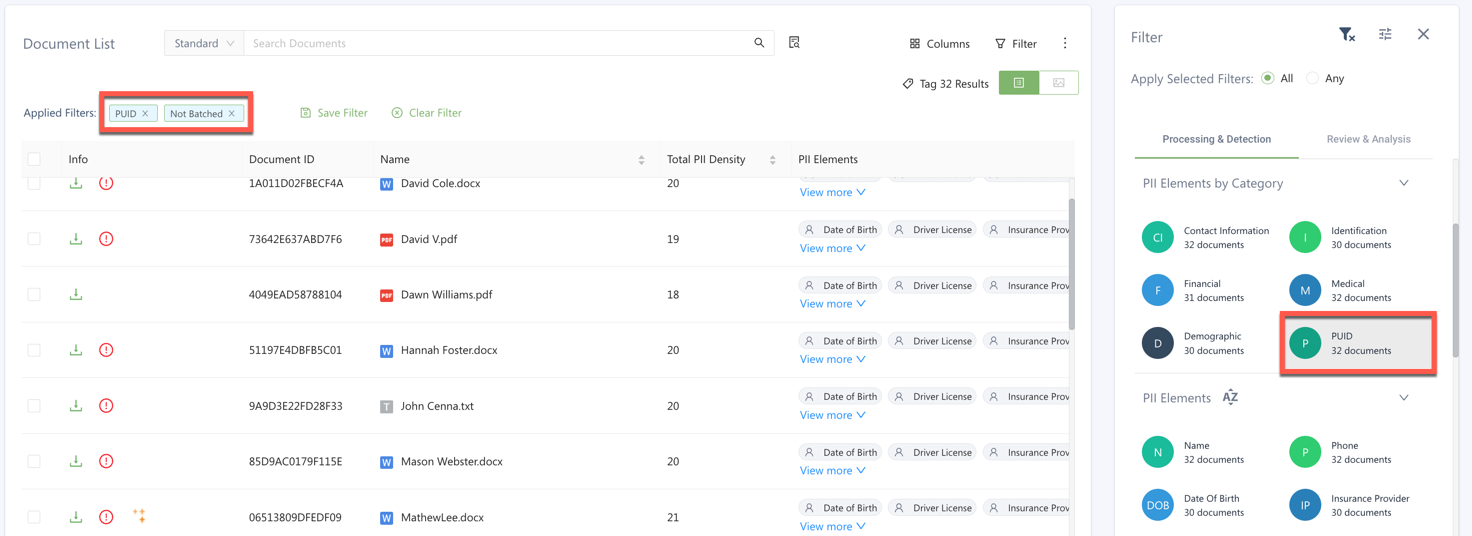Select the header select-all checkbox
1472x536 pixels.
click(x=34, y=159)
